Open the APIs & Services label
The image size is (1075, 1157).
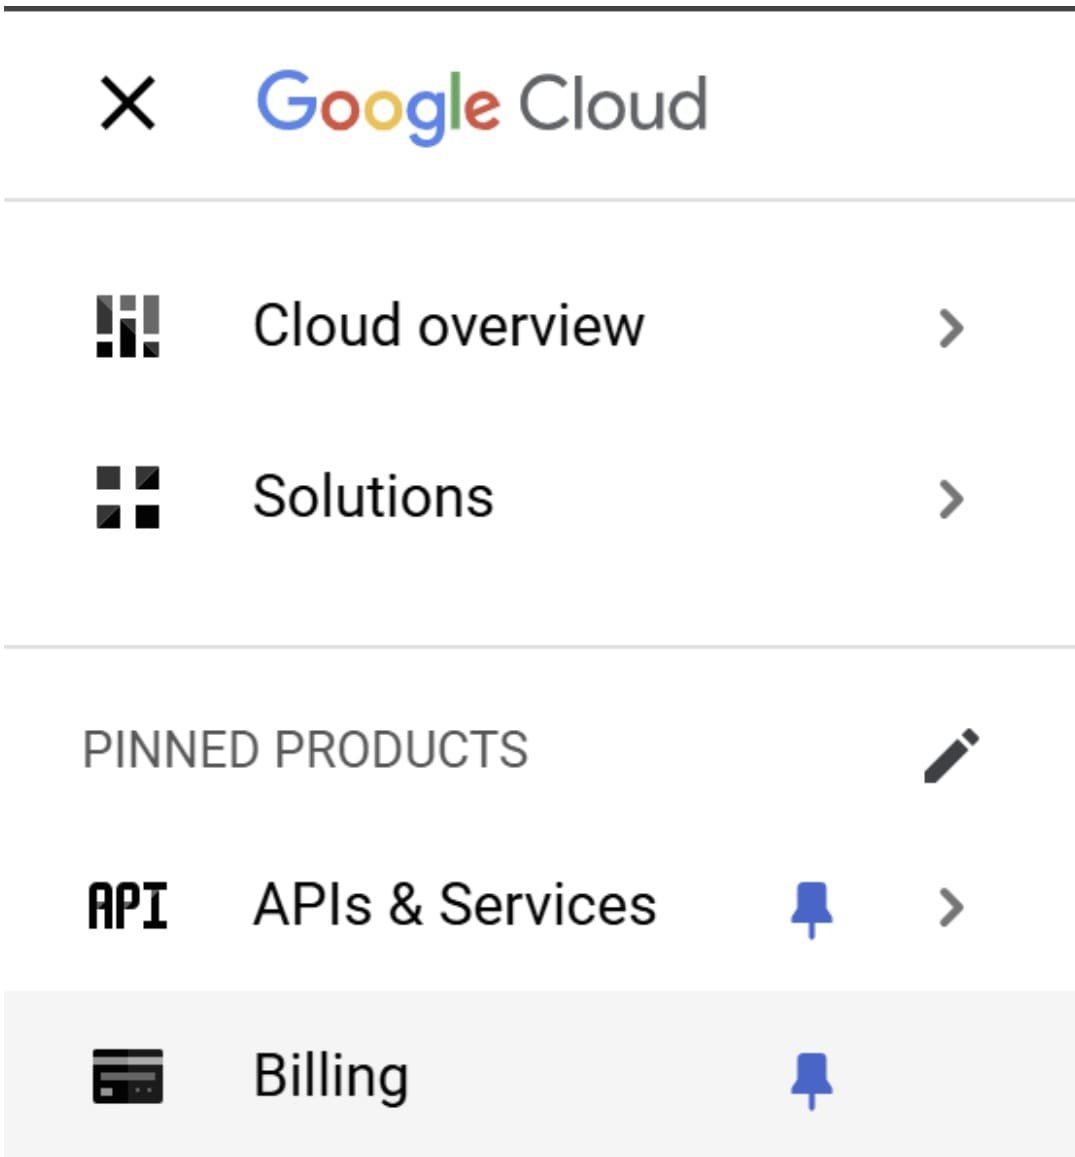click(x=455, y=905)
